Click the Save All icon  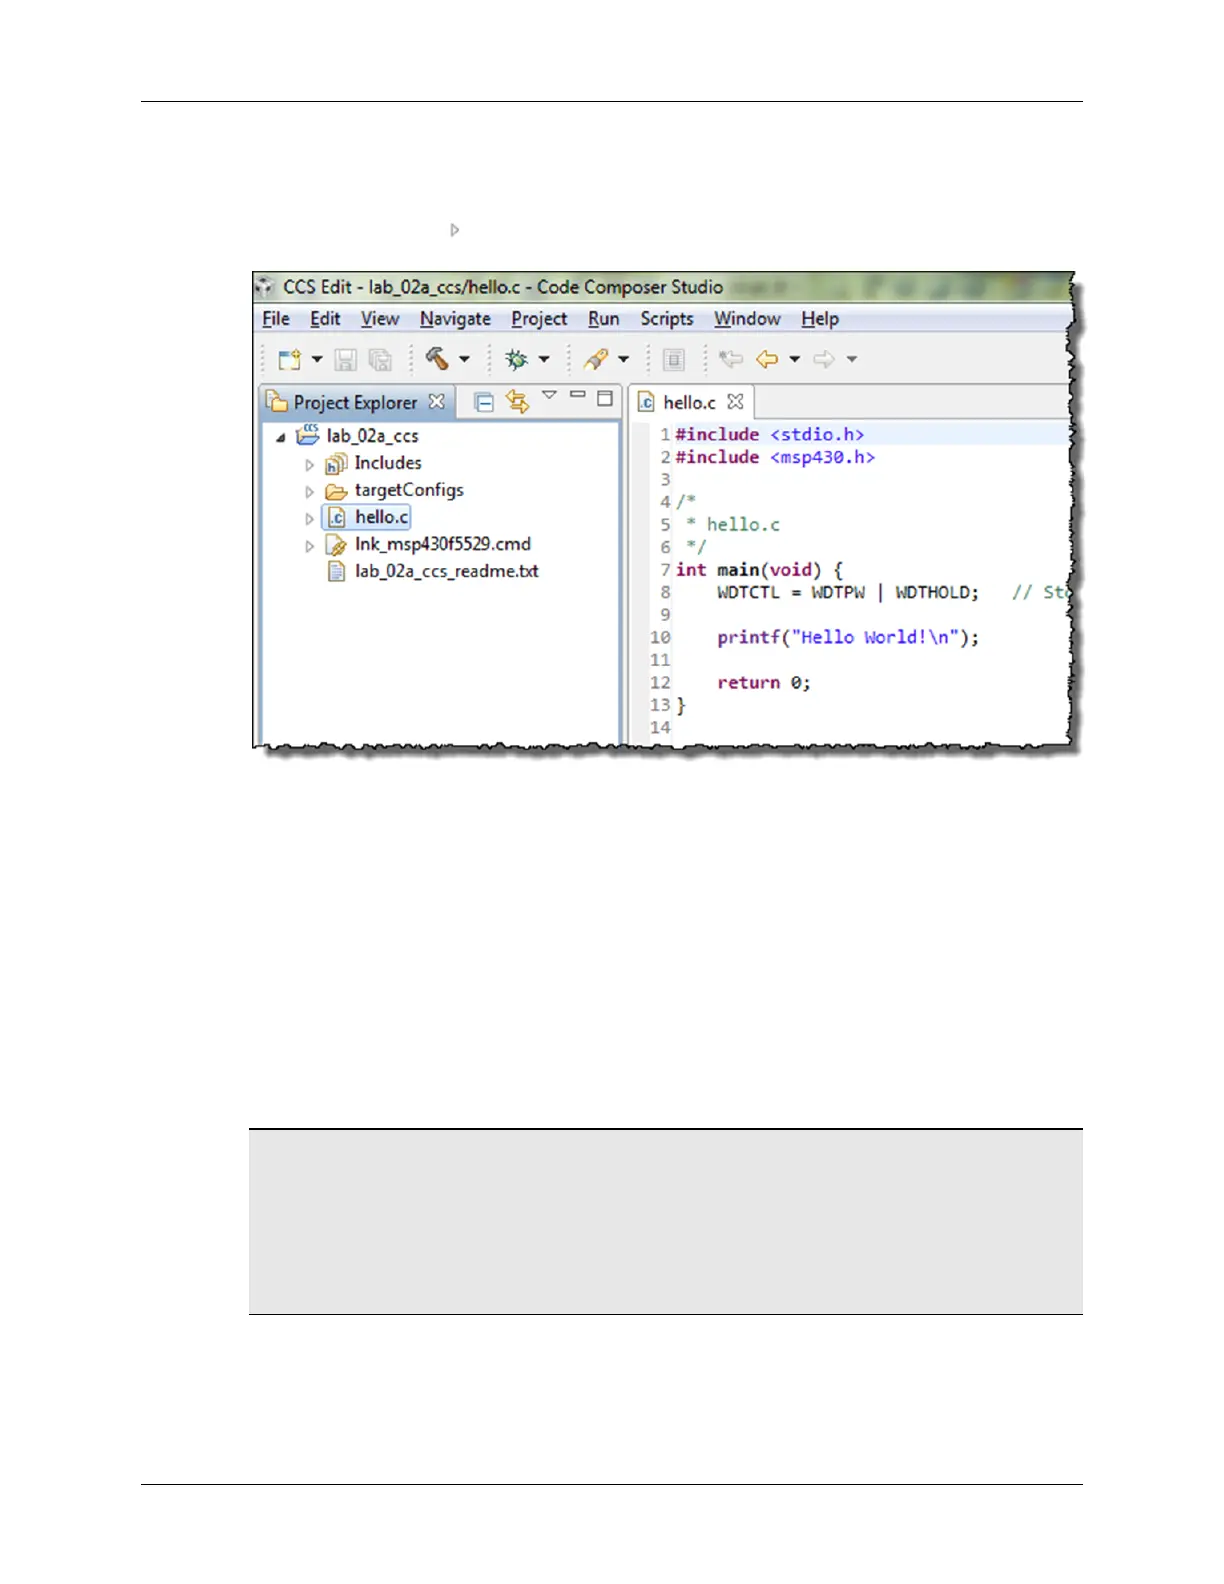pos(380,360)
